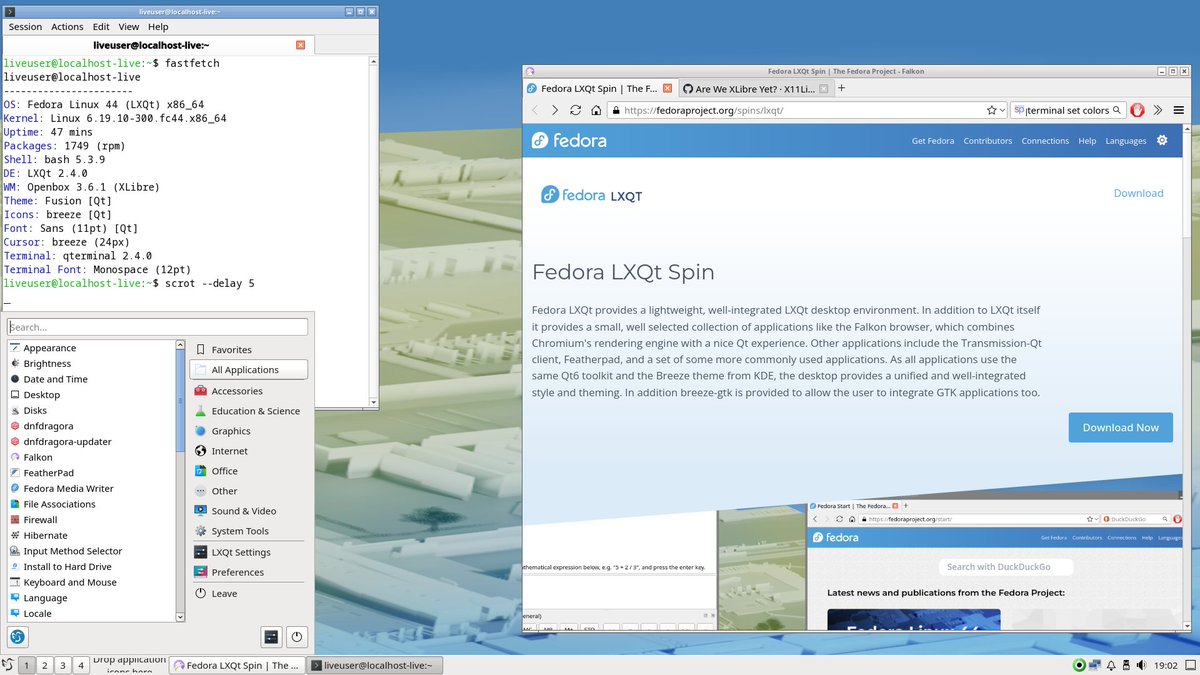Image resolution: width=1200 pixels, height=675 pixels.
Task: Reload the page in Falkon
Action: (x=575, y=110)
